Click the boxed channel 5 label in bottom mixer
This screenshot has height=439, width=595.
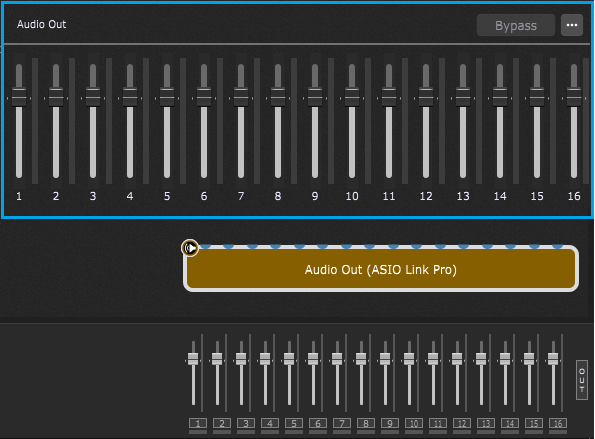click(294, 423)
